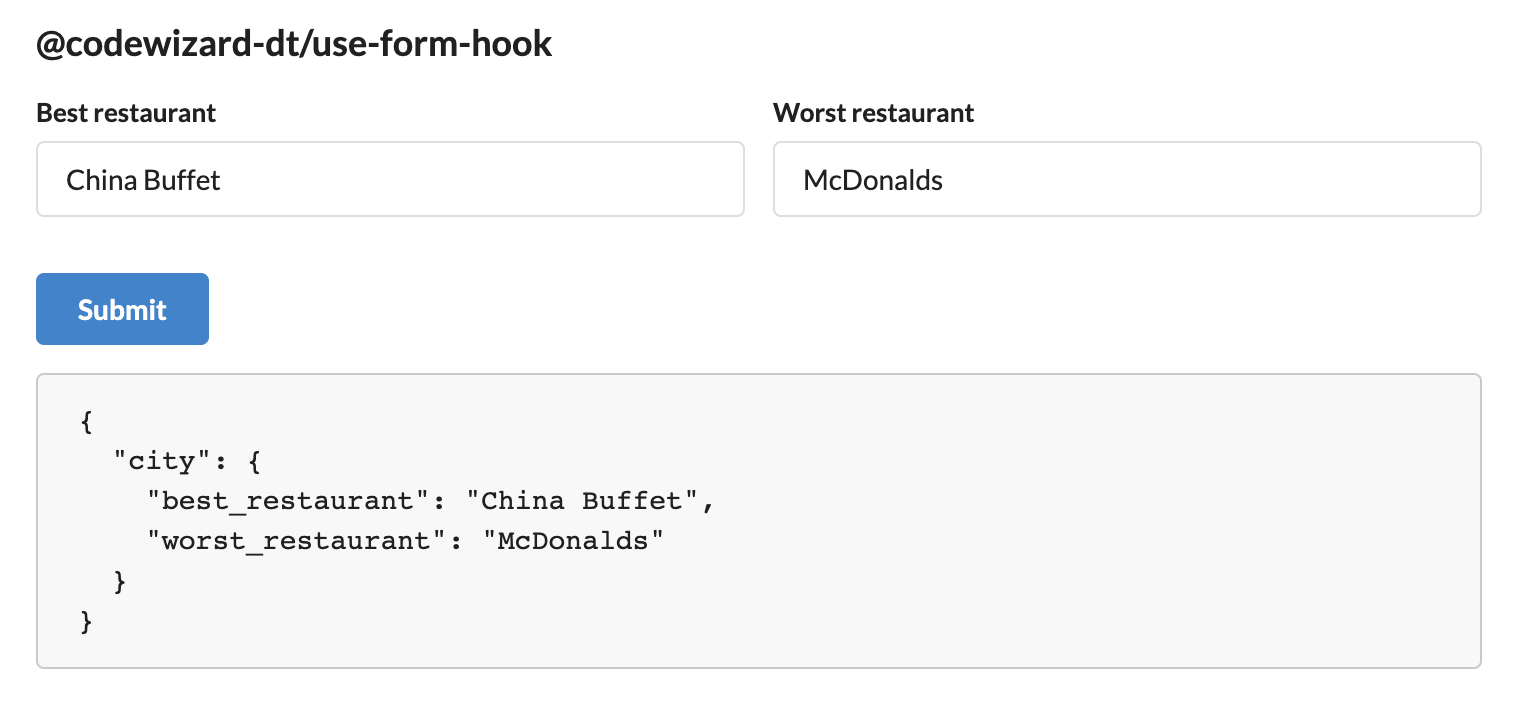Click the Submit button

(x=122, y=309)
